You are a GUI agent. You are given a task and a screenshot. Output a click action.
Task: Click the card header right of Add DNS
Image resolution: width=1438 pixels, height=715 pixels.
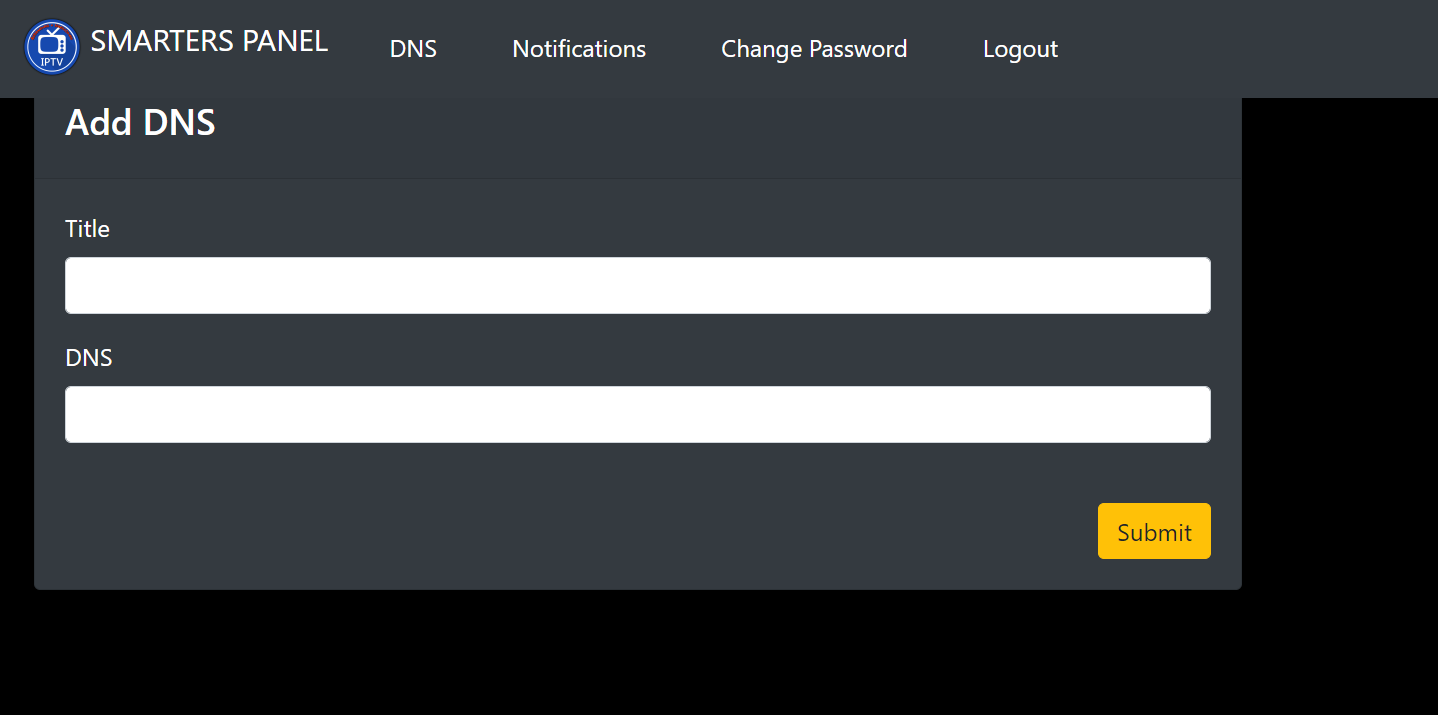click(x=700, y=135)
